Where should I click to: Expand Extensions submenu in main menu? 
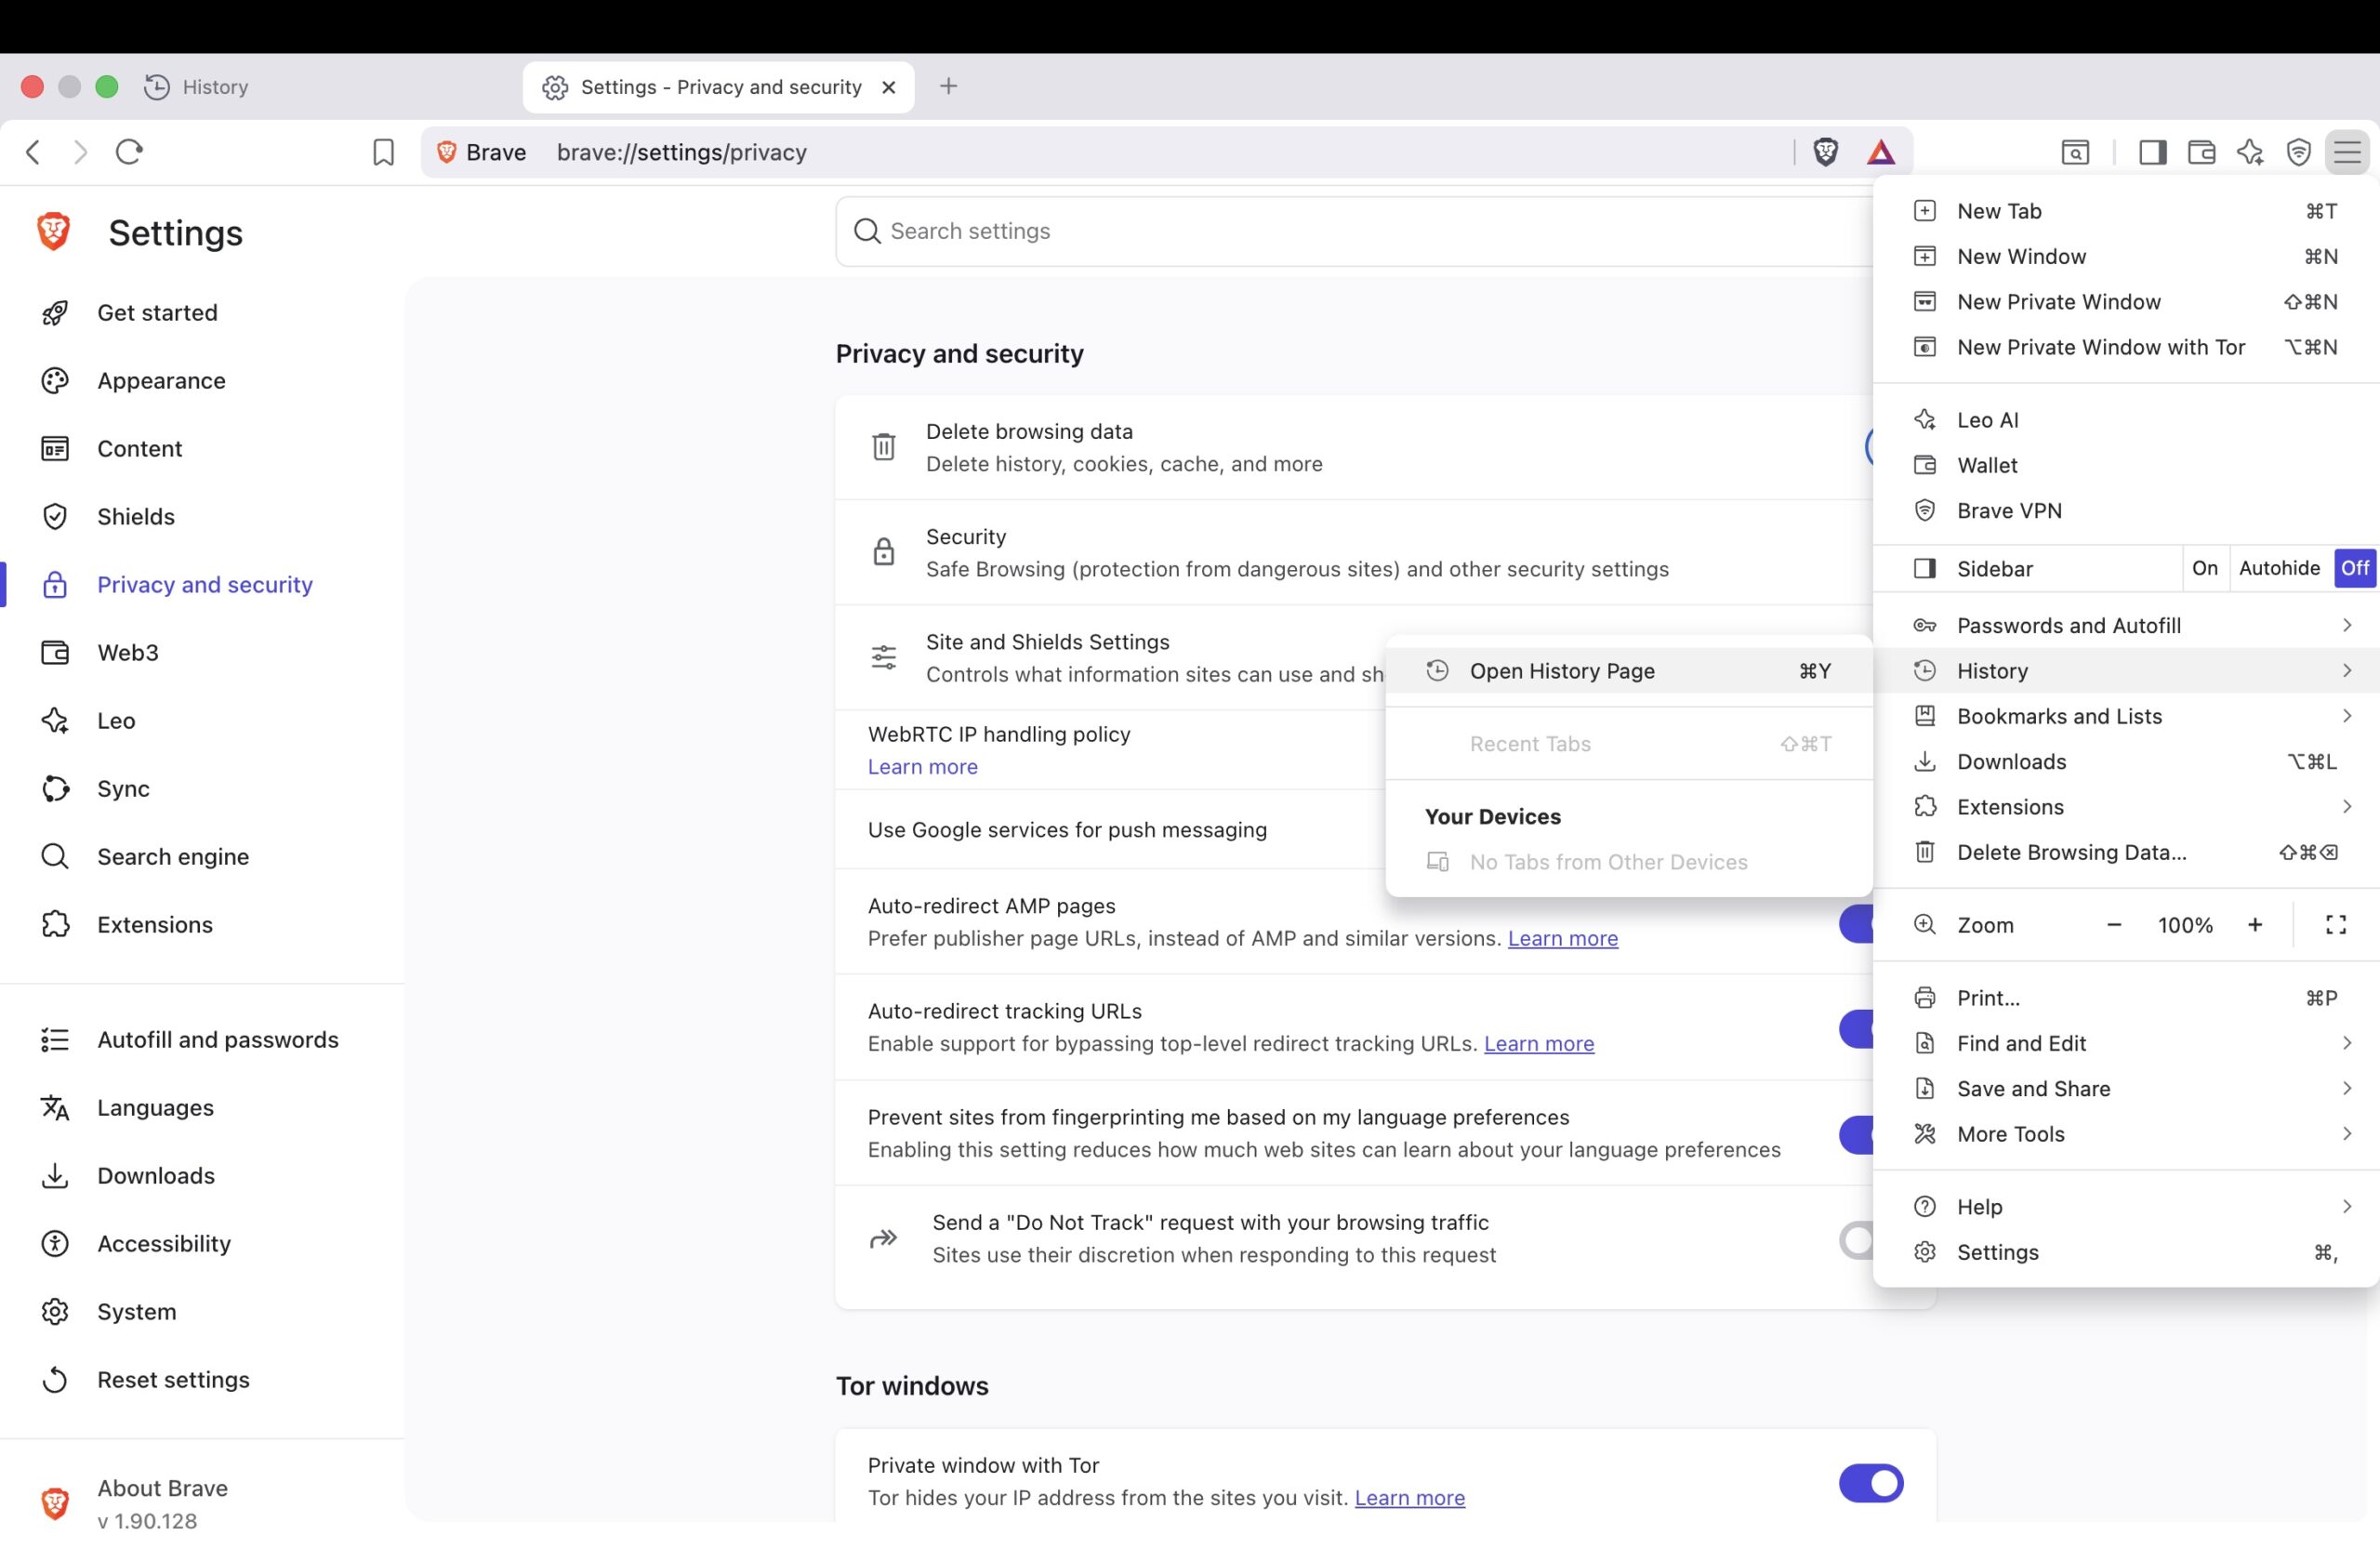pyautogui.click(x=2126, y=807)
